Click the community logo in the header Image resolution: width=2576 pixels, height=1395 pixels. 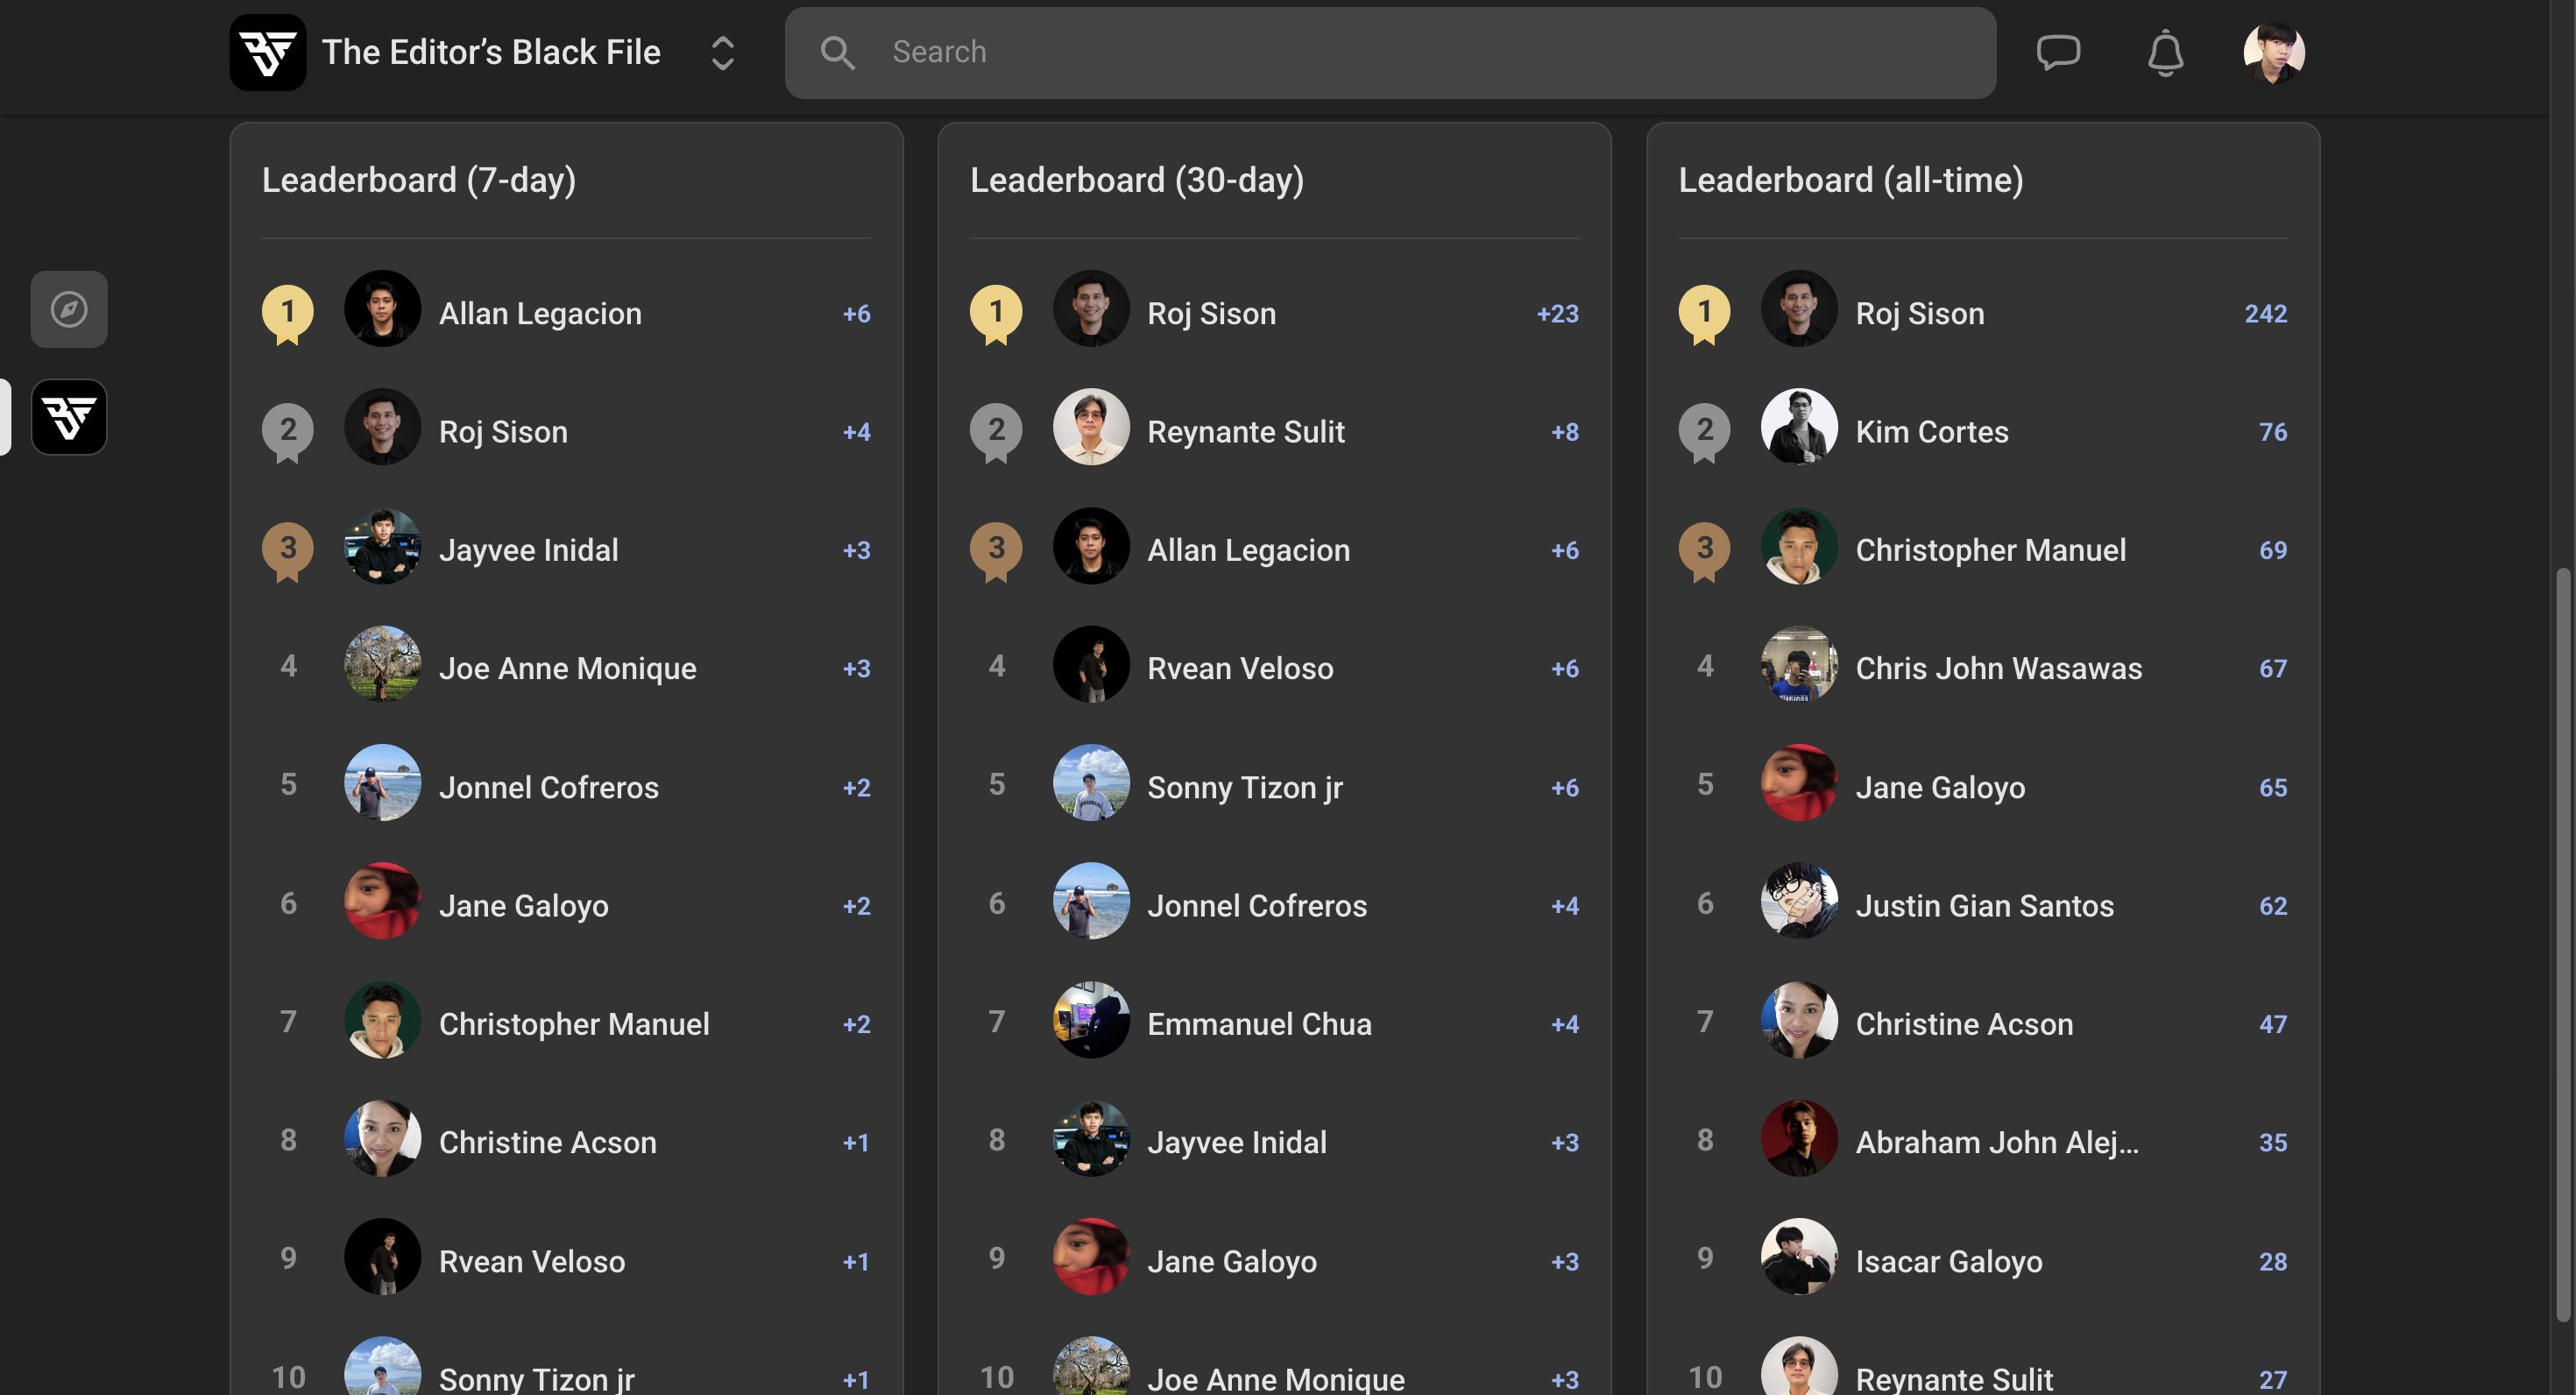pyautogui.click(x=268, y=52)
